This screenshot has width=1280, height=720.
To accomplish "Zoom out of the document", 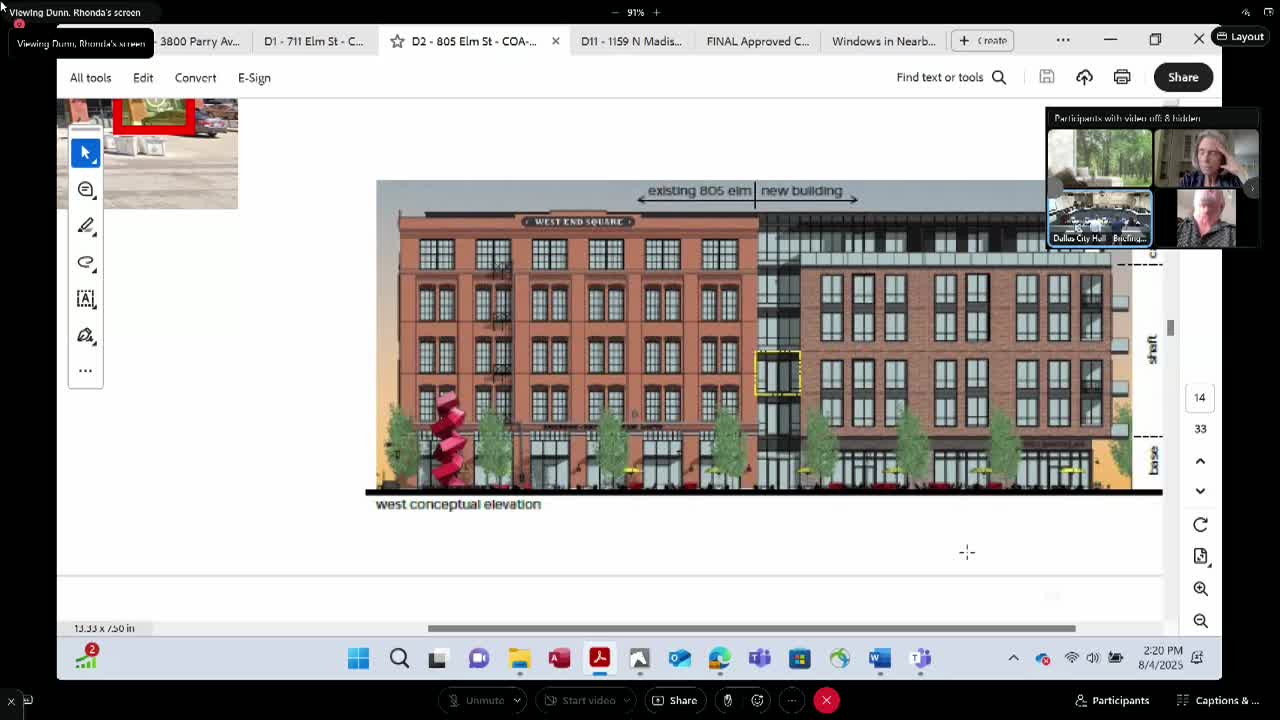I will tap(1200, 620).
